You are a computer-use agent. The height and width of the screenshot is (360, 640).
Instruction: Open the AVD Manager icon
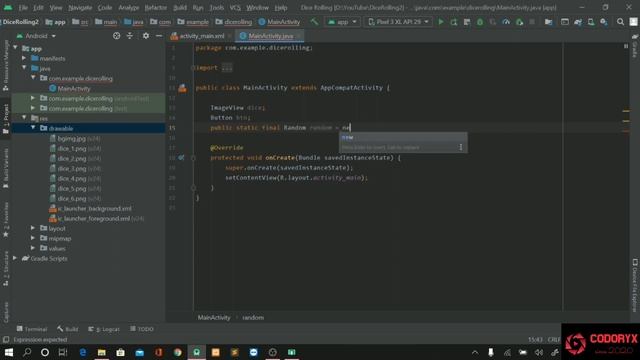591,22
